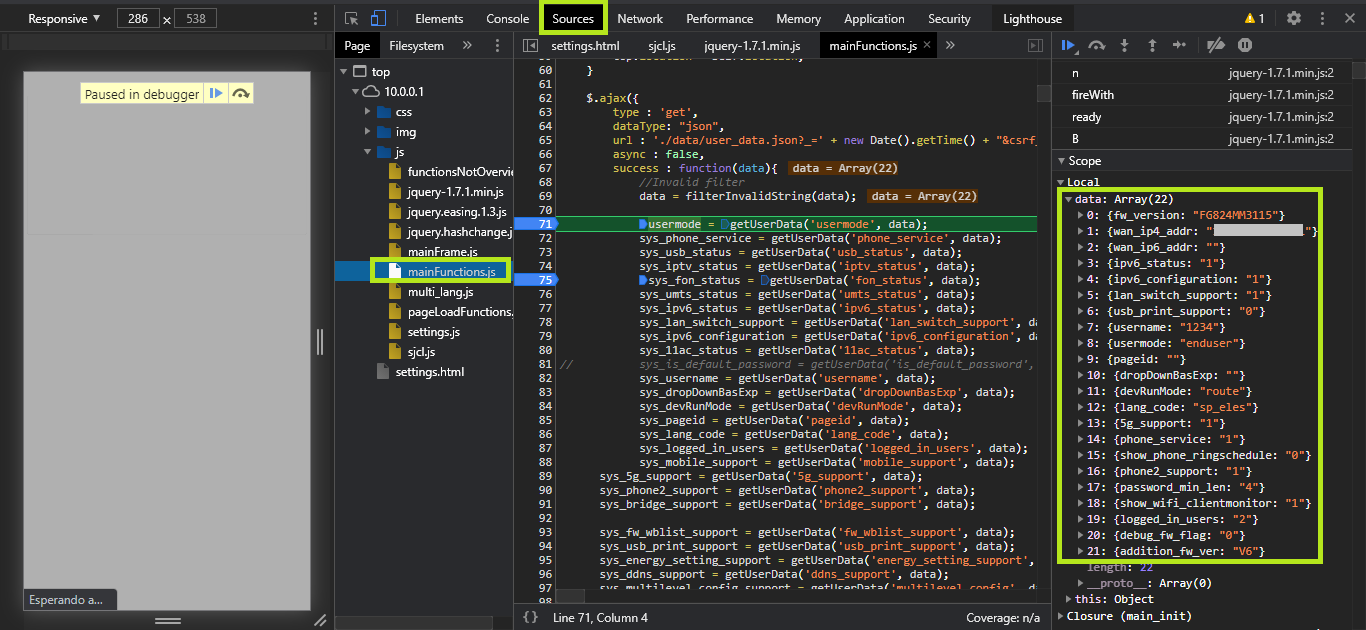
Task: Click the Step into function icon
Action: coord(1124,45)
